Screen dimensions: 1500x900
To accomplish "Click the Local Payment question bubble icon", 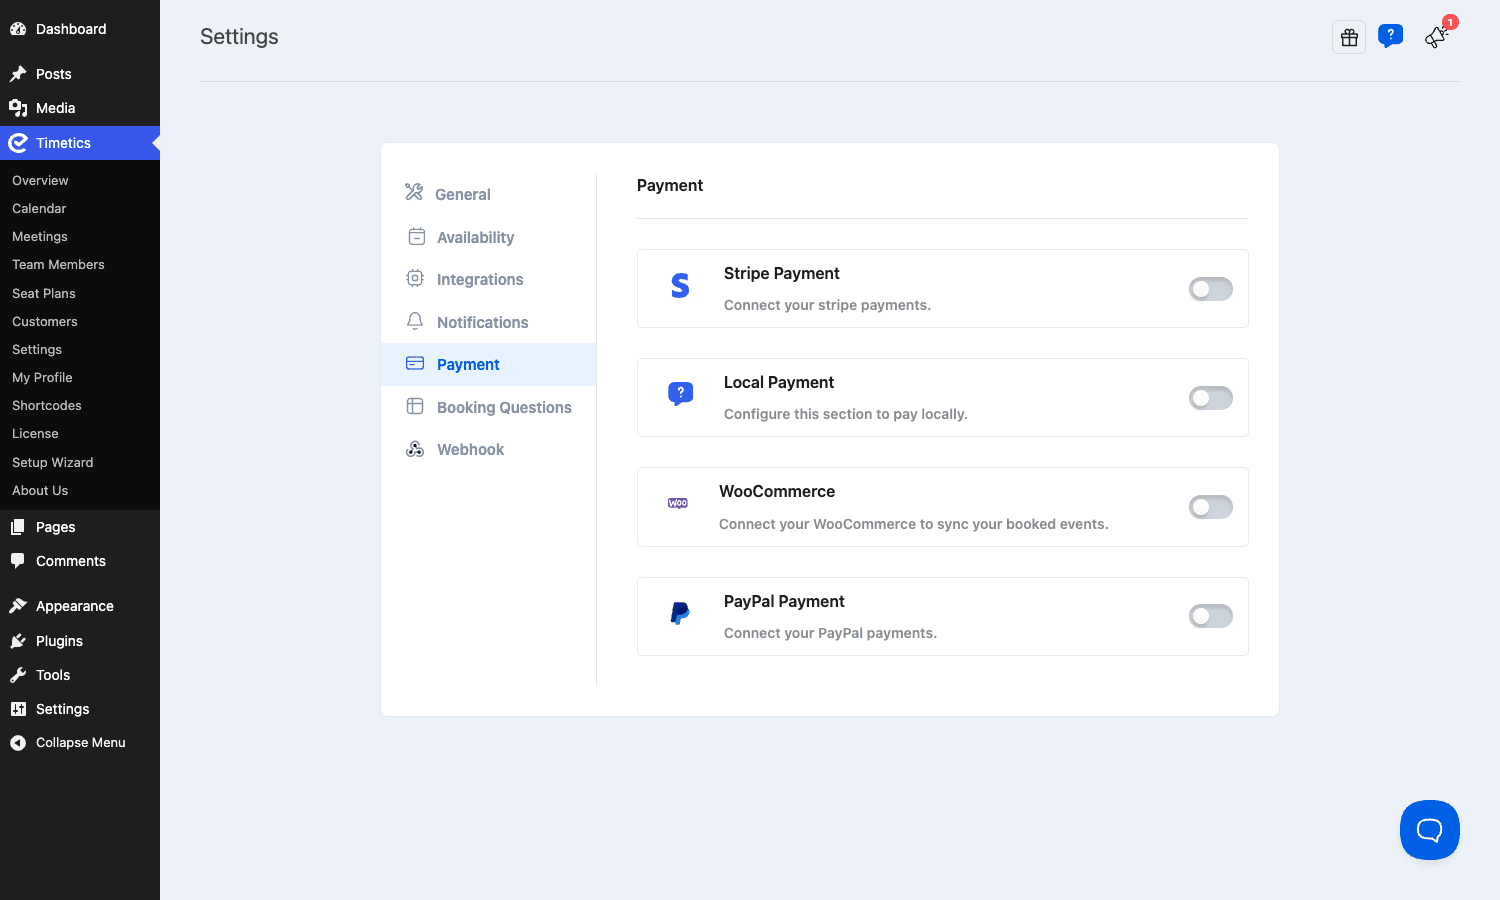I will pos(680,394).
